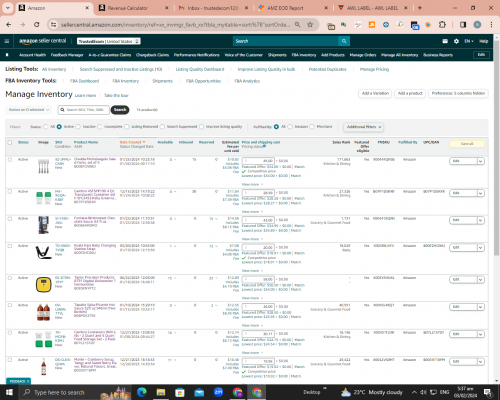Open the Seller Central hamburger menu

click(7, 41)
